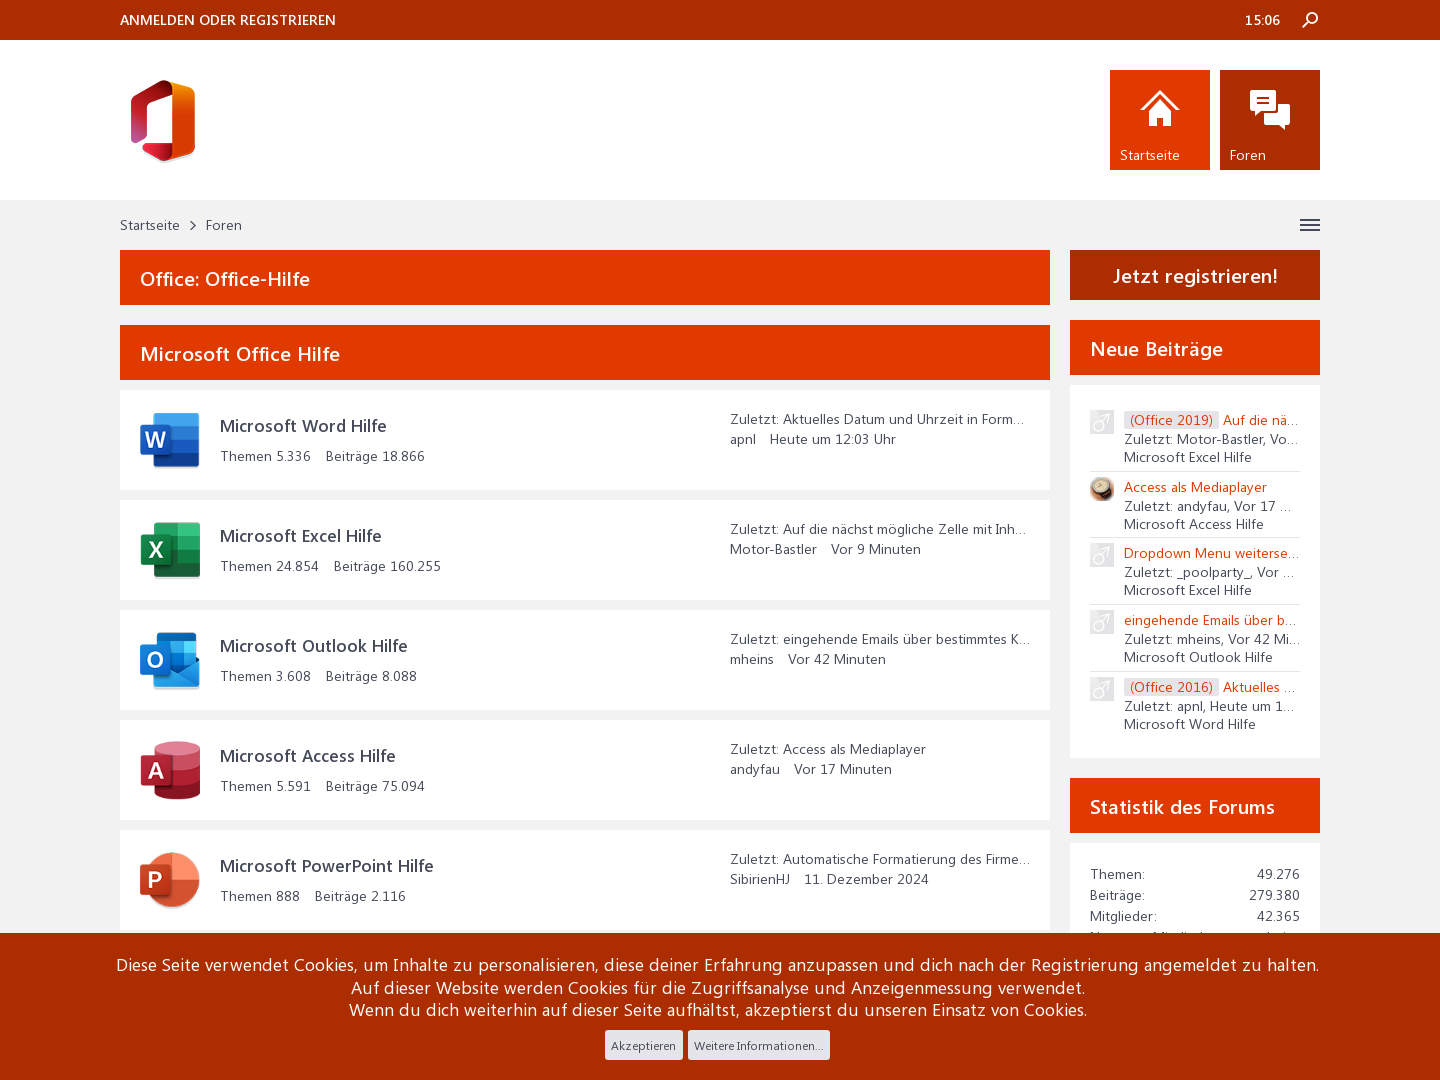Open sidebar post Dropdown Menu weiterse...

tap(1212, 553)
